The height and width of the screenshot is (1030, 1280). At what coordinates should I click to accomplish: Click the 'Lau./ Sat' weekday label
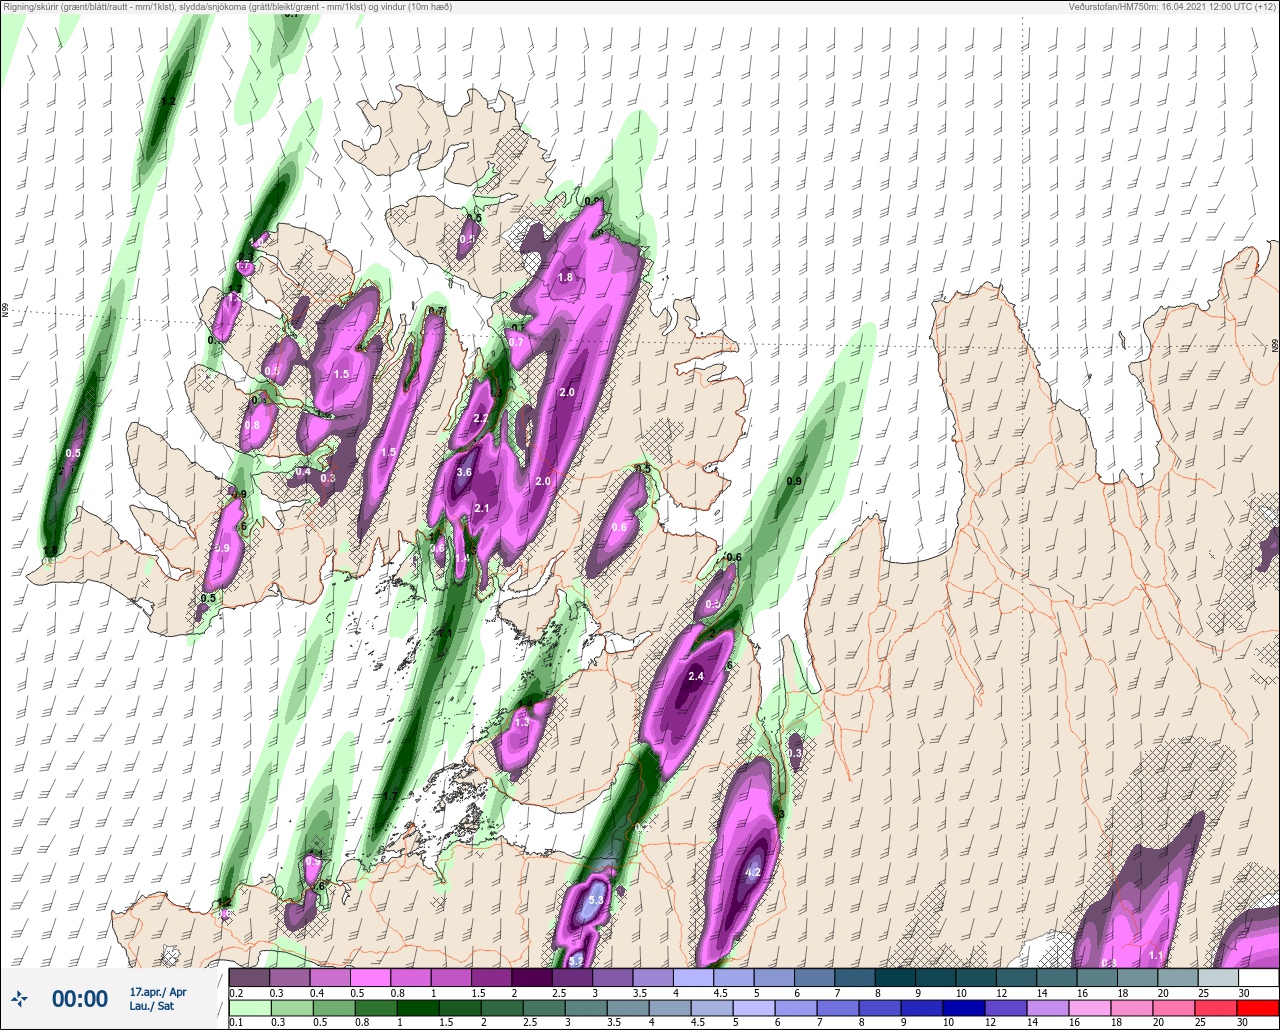point(151,1006)
